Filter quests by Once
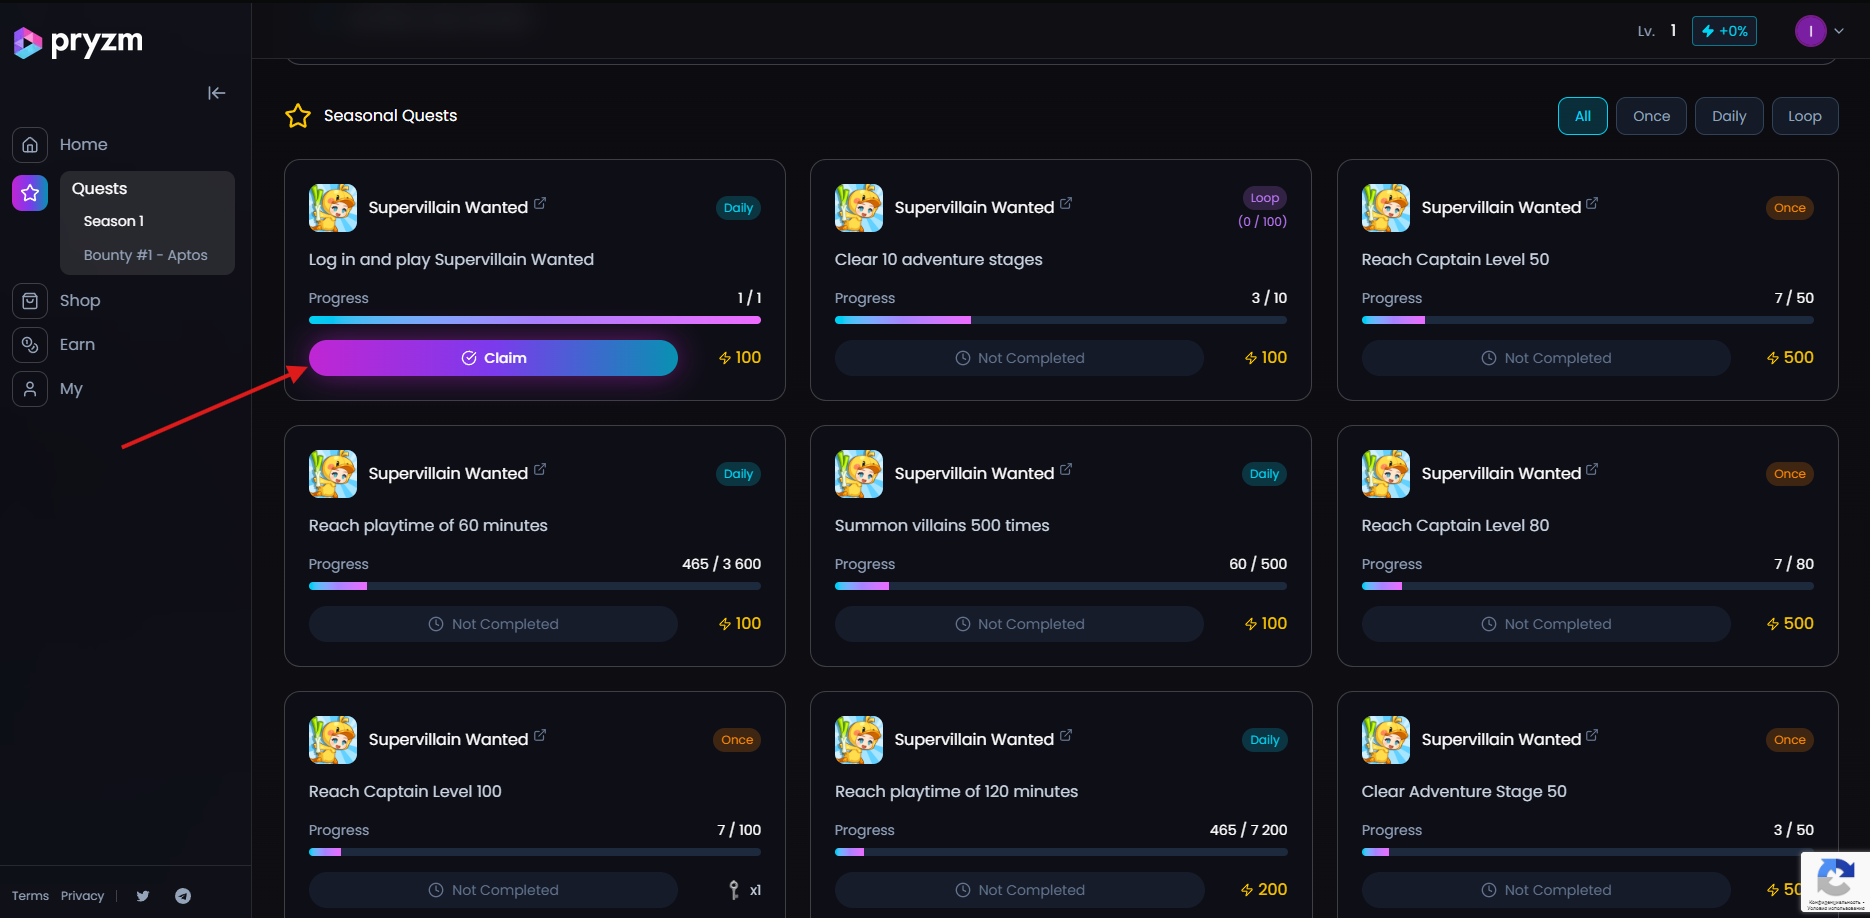1870x918 pixels. [1651, 116]
